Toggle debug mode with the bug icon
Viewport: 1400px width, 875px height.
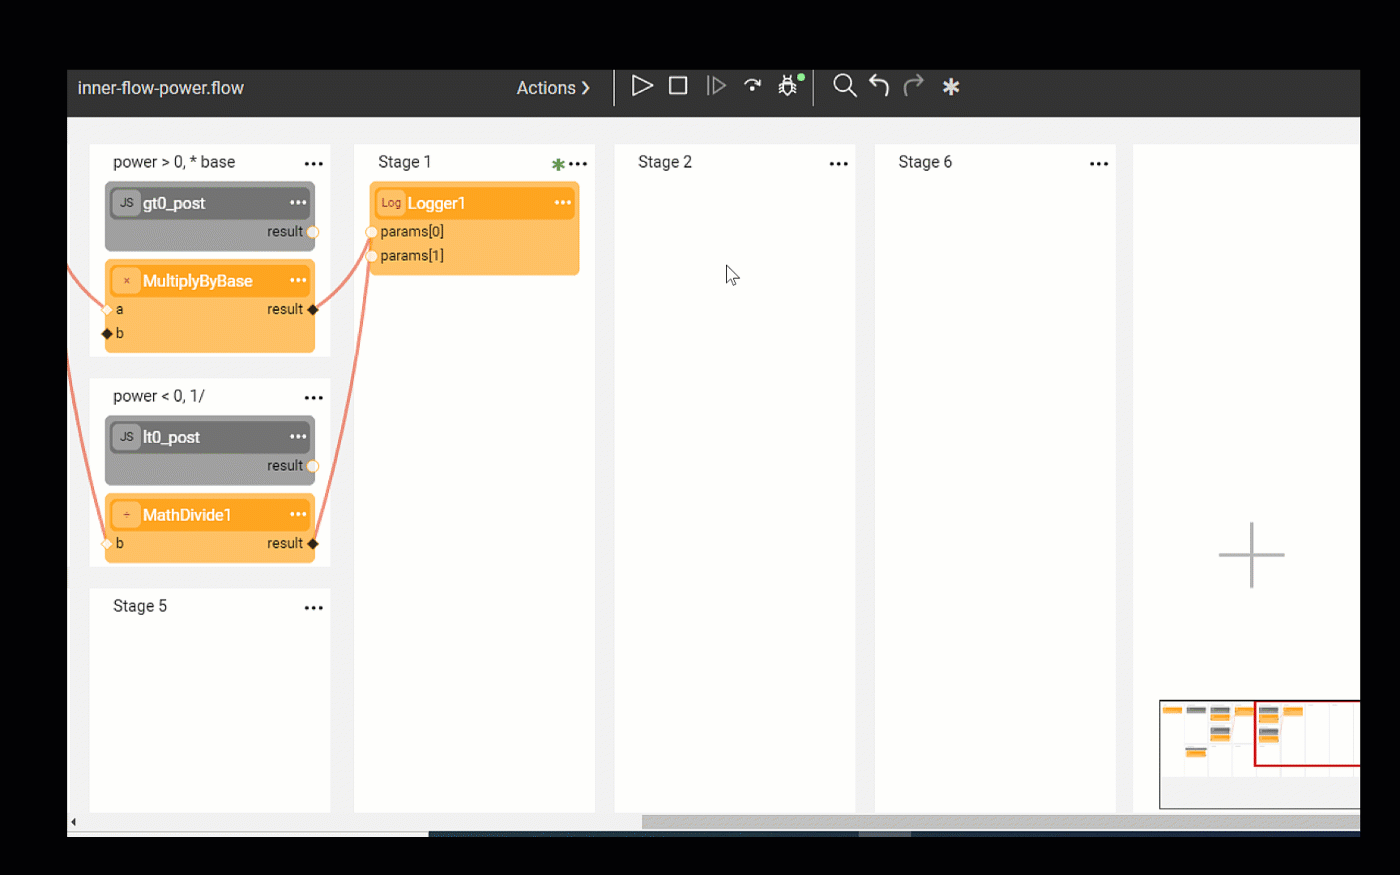click(x=787, y=86)
